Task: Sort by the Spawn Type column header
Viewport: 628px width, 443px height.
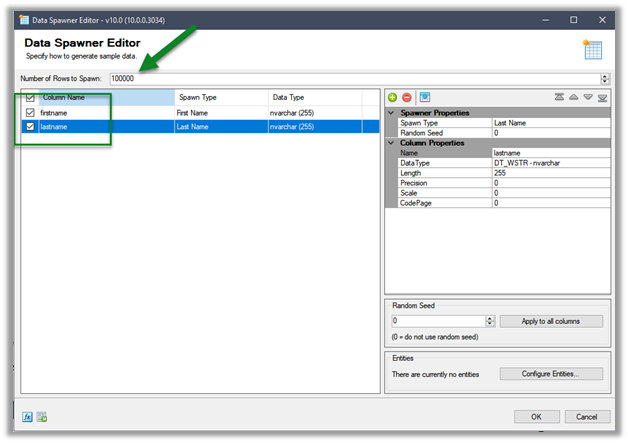Action: coord(218,98)
